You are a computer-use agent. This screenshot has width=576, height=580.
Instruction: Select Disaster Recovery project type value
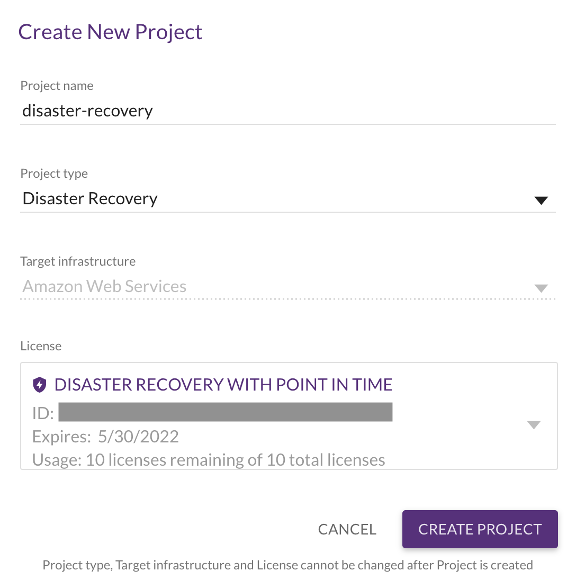coord(90,199)
